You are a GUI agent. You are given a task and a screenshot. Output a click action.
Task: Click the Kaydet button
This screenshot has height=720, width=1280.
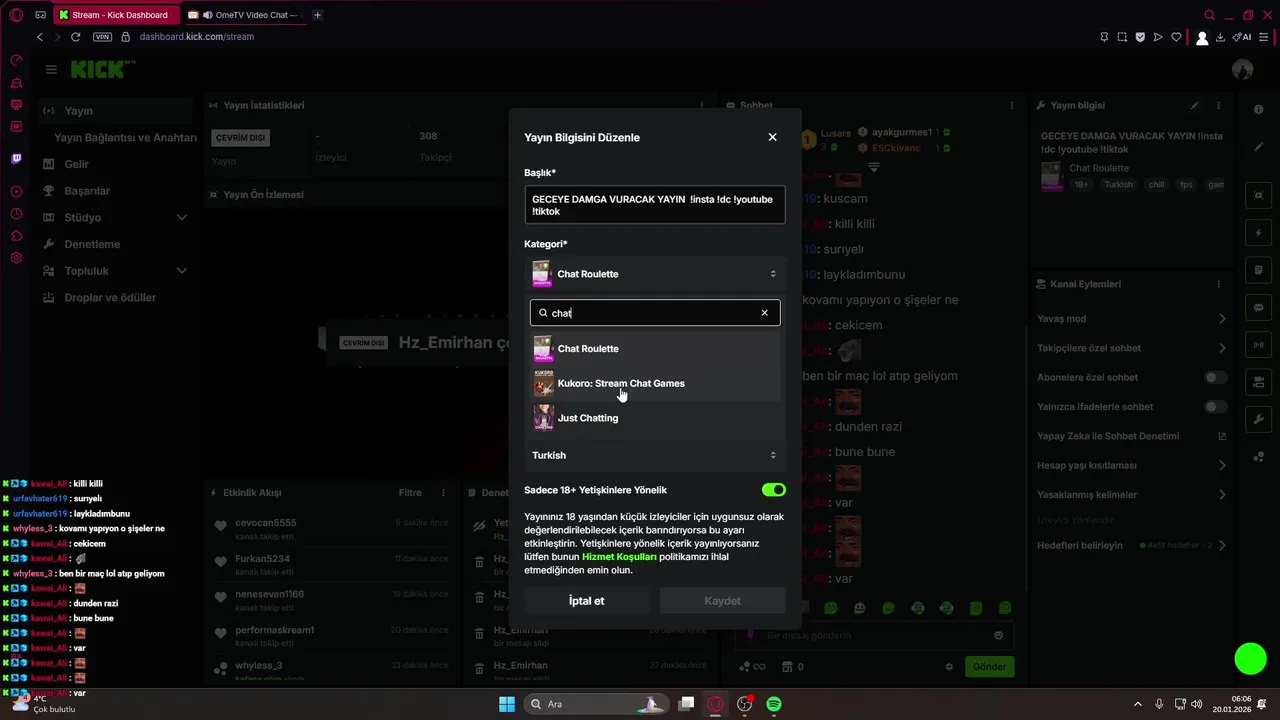(722, 601)
